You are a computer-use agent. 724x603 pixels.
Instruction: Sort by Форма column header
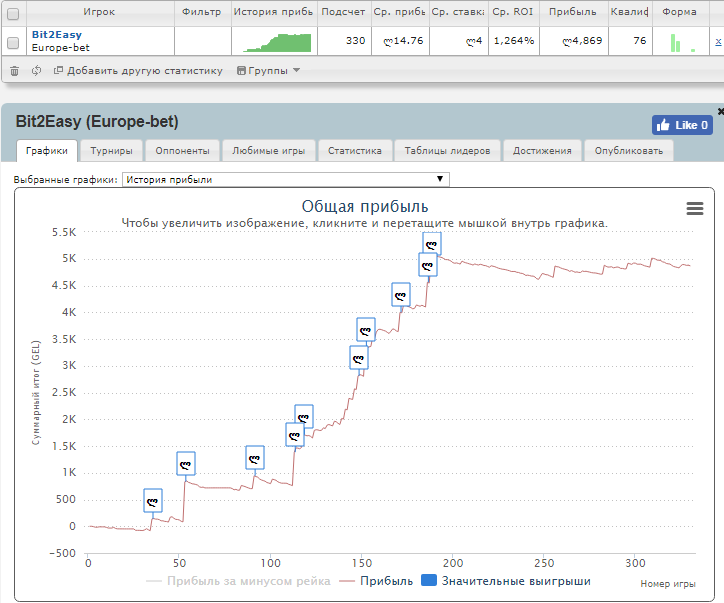[x=680, y=12]
